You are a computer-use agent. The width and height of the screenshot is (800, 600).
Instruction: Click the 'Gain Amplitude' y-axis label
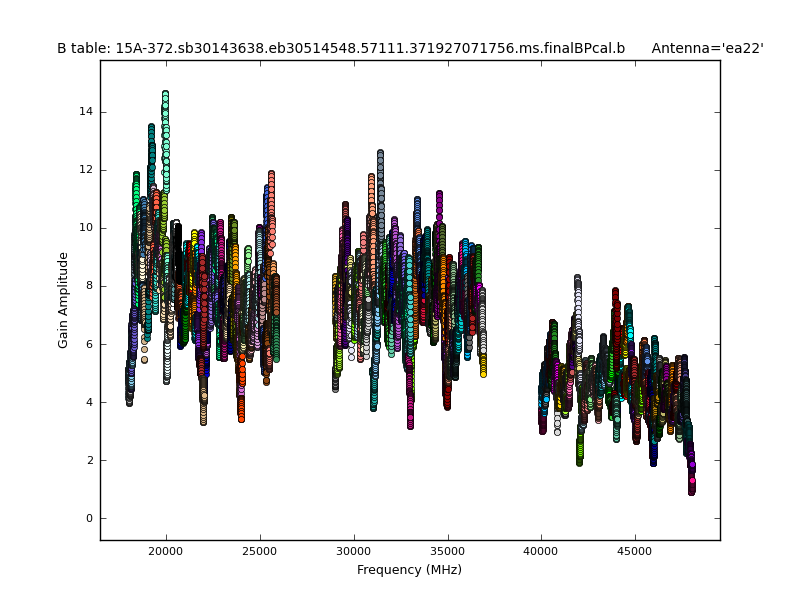63,300
